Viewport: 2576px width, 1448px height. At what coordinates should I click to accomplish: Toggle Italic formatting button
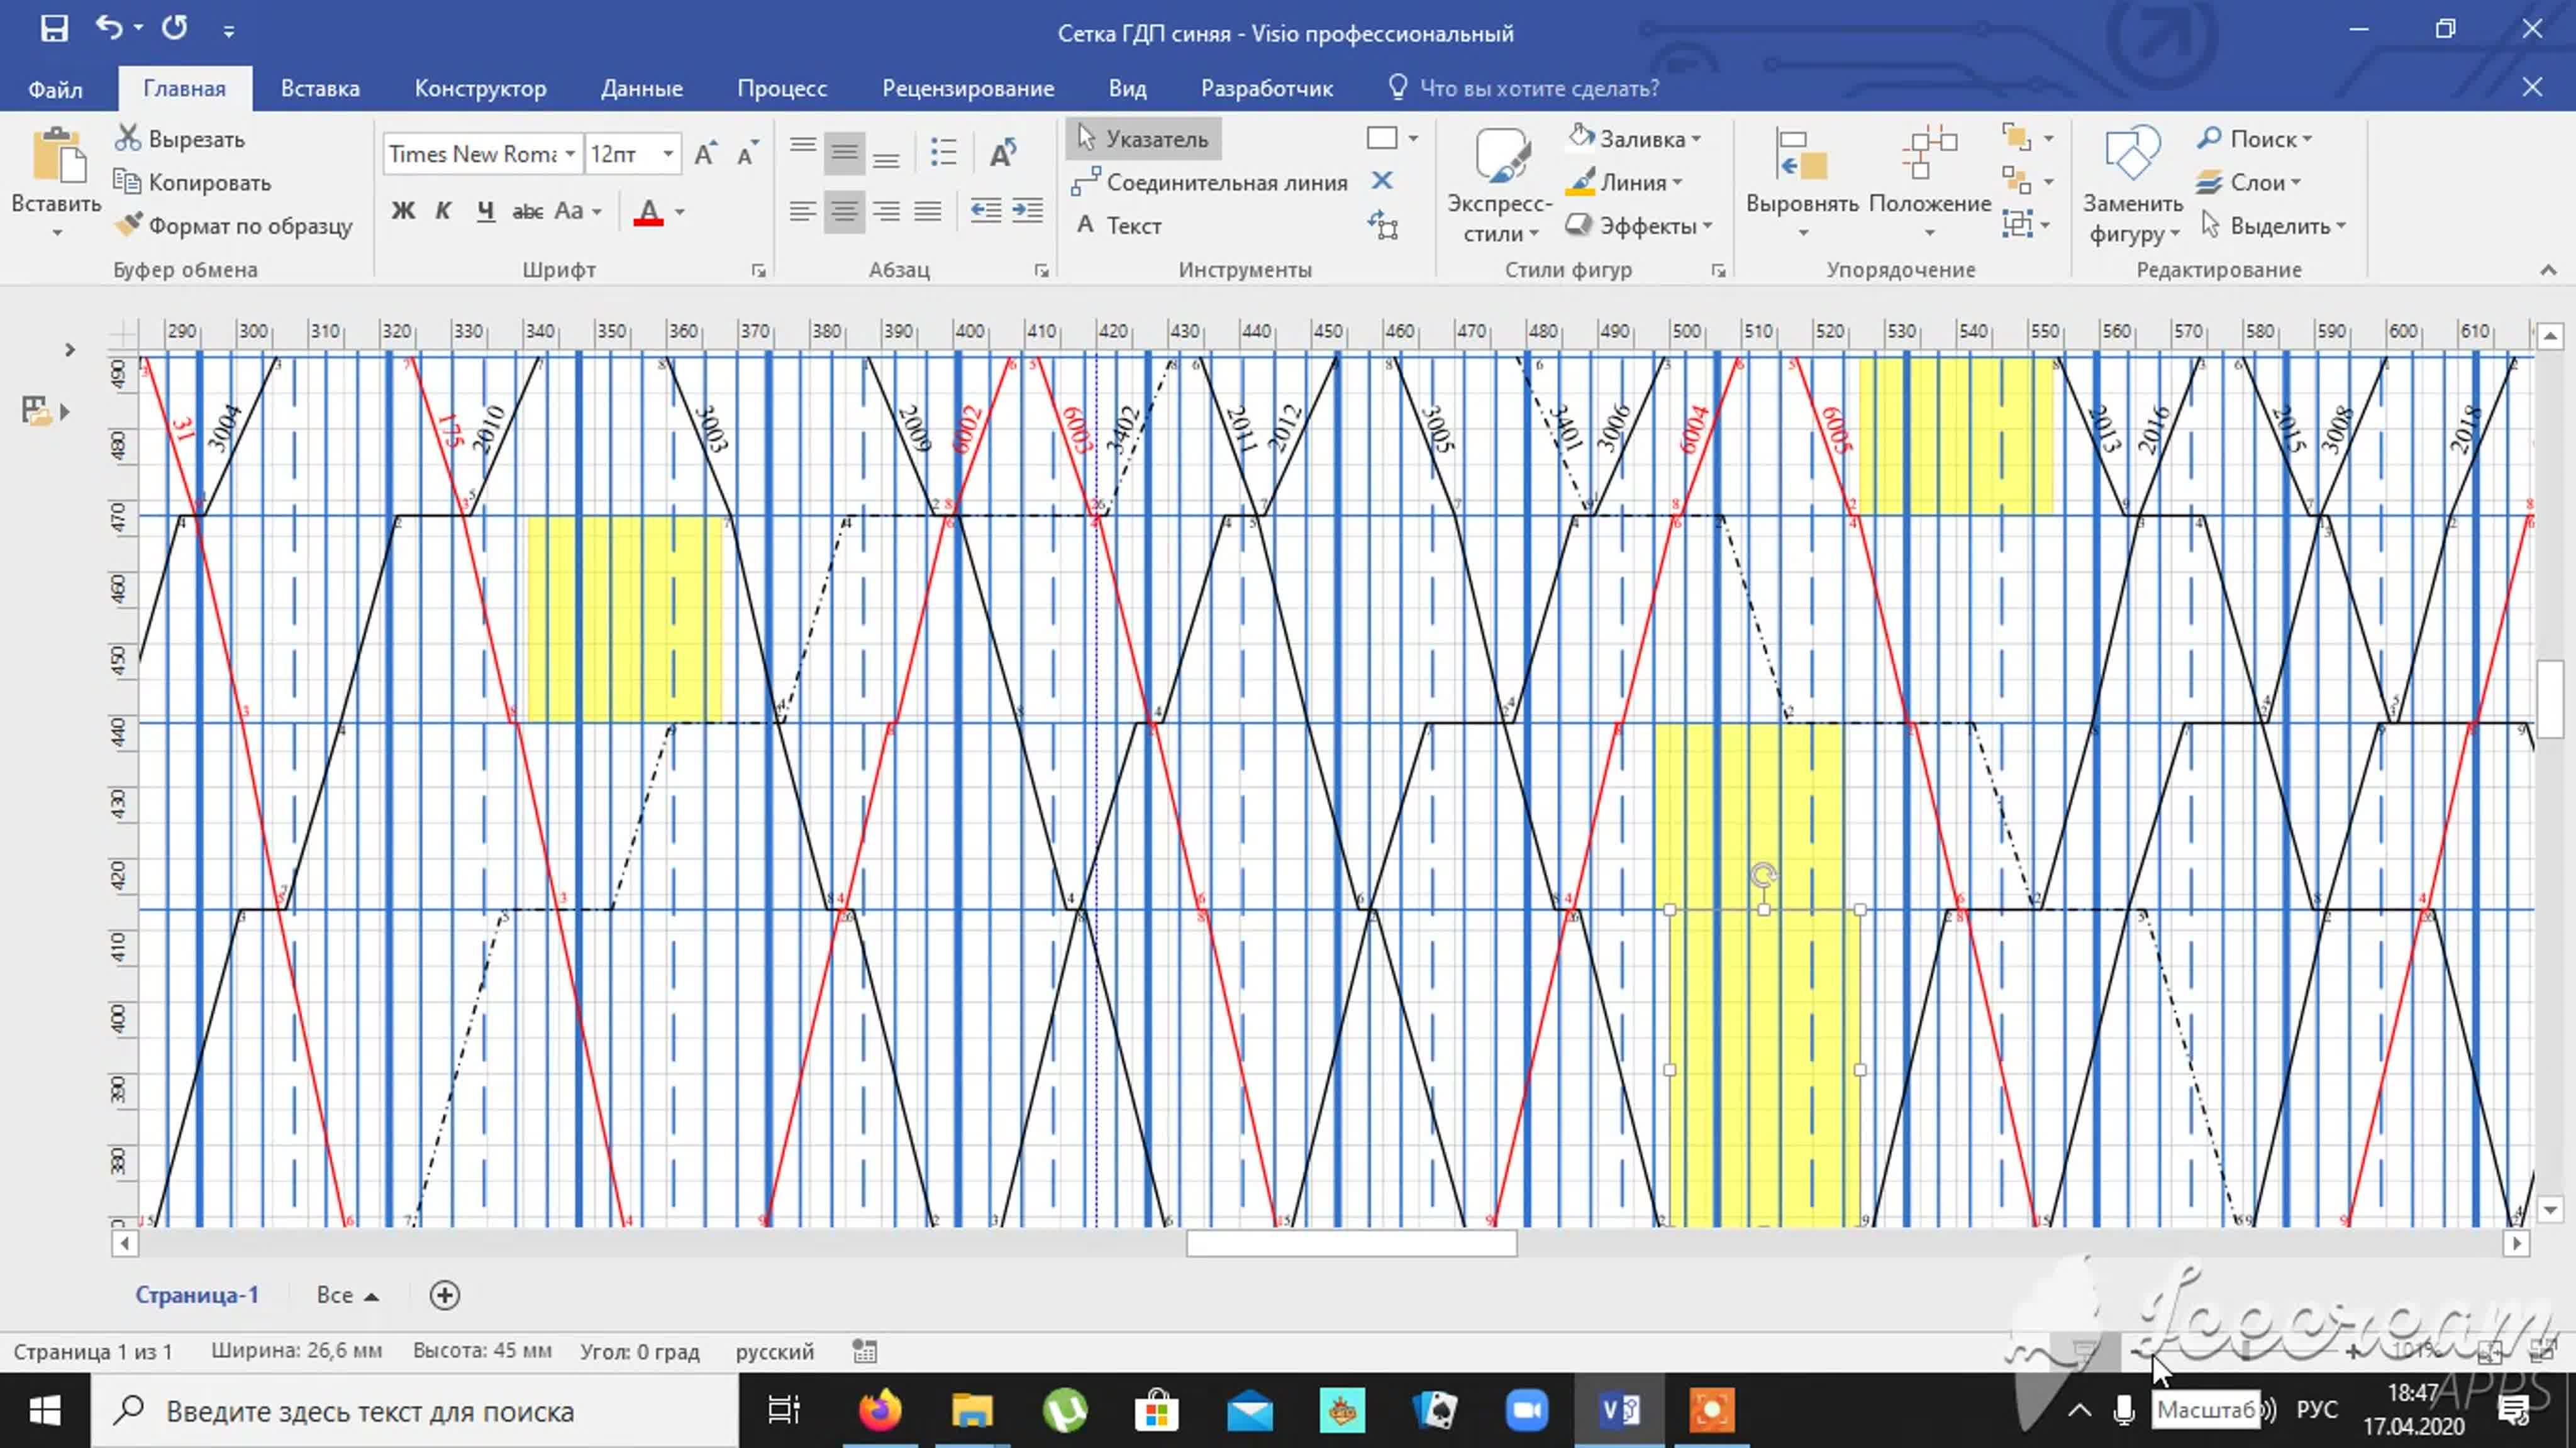[x=443, y=211]
